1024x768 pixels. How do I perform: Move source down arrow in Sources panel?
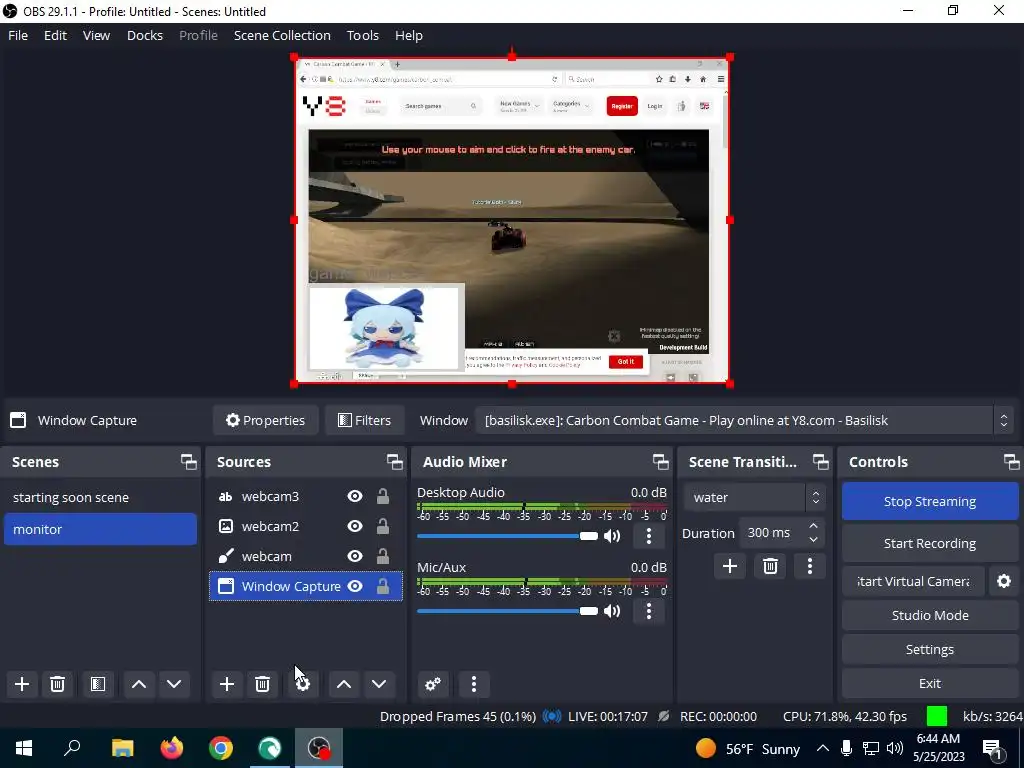pyautogui.click(x=379, y=684)
